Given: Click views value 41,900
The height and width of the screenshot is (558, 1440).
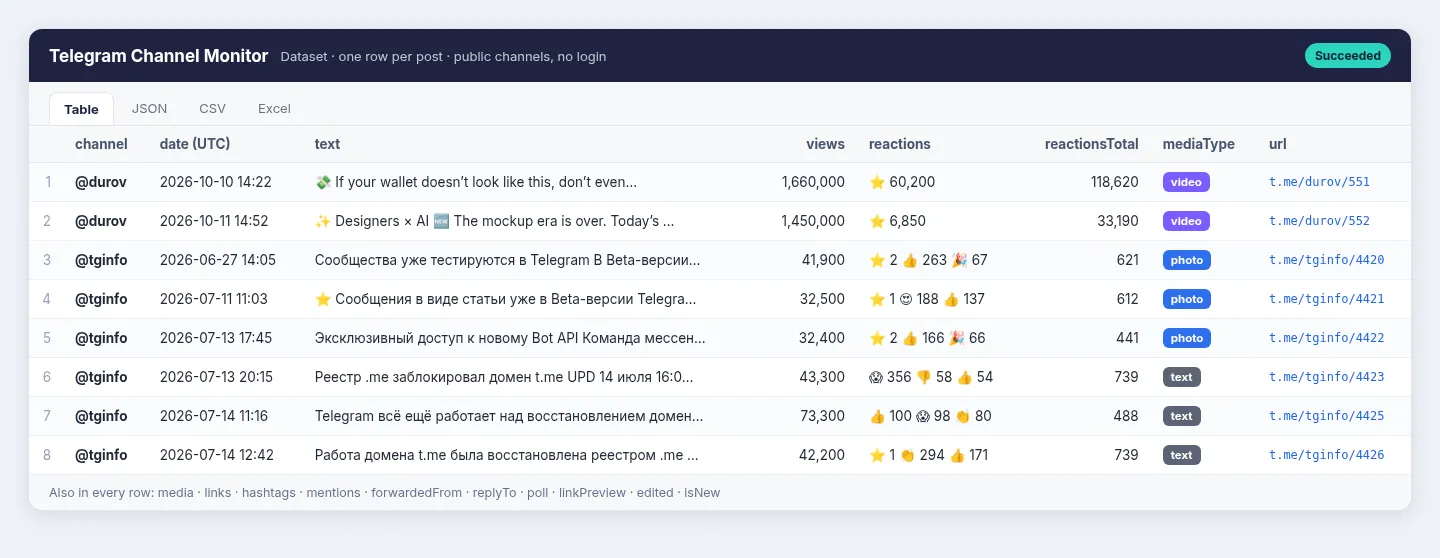Looking at the screenshot, I should pyautogui.click(x=823, y=260).
